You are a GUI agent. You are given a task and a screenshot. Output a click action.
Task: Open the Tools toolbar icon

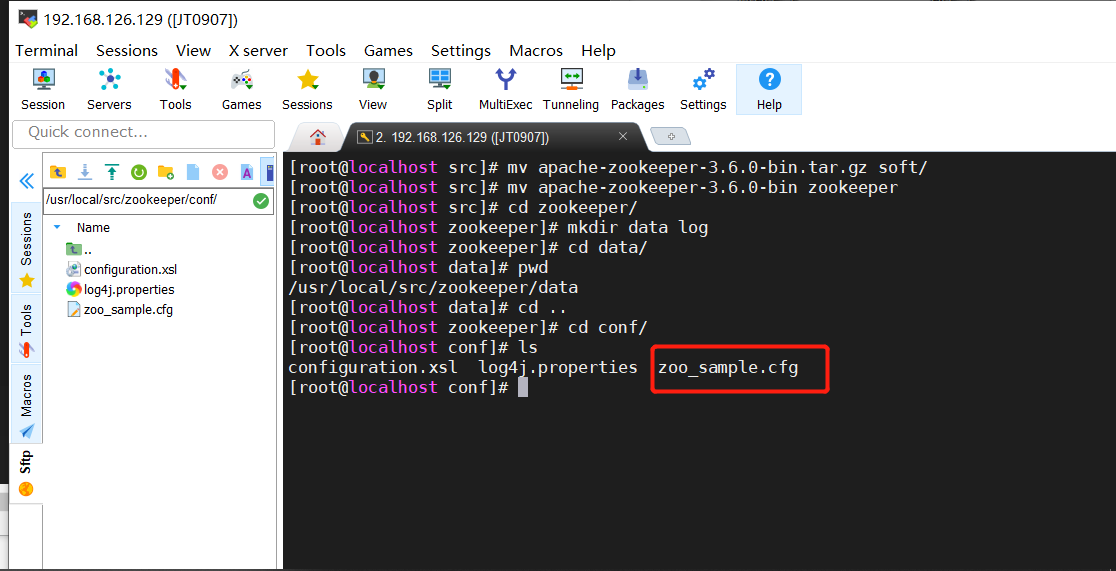(x=175, y=90)
